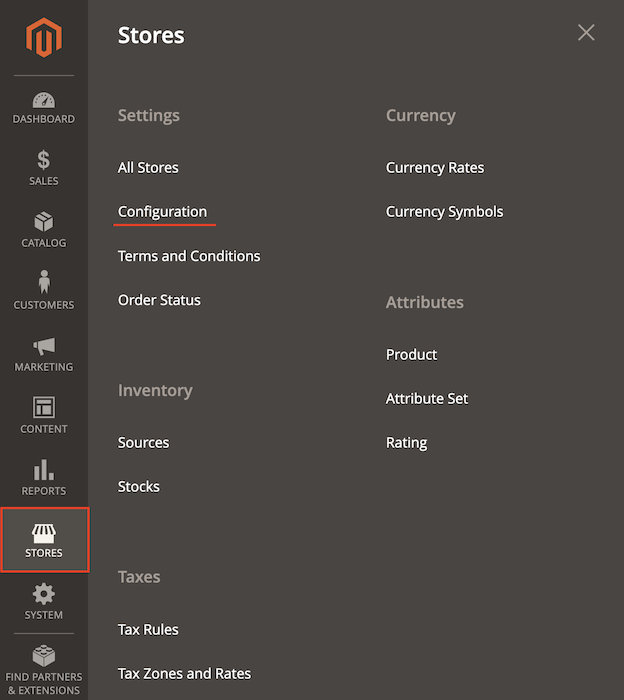Open the Marketing megaphone icon
This screenshot has height=700, width=624.
click(44, 346)
